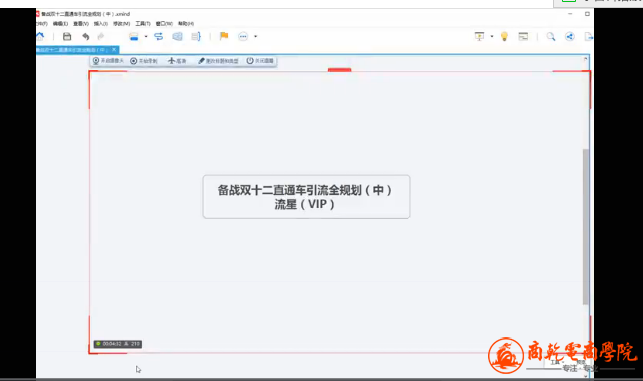The width and height of the screenshot is (643, 381).
Task: Open the topic icon dropdown arrow
Action: click(x=146, y=37)
